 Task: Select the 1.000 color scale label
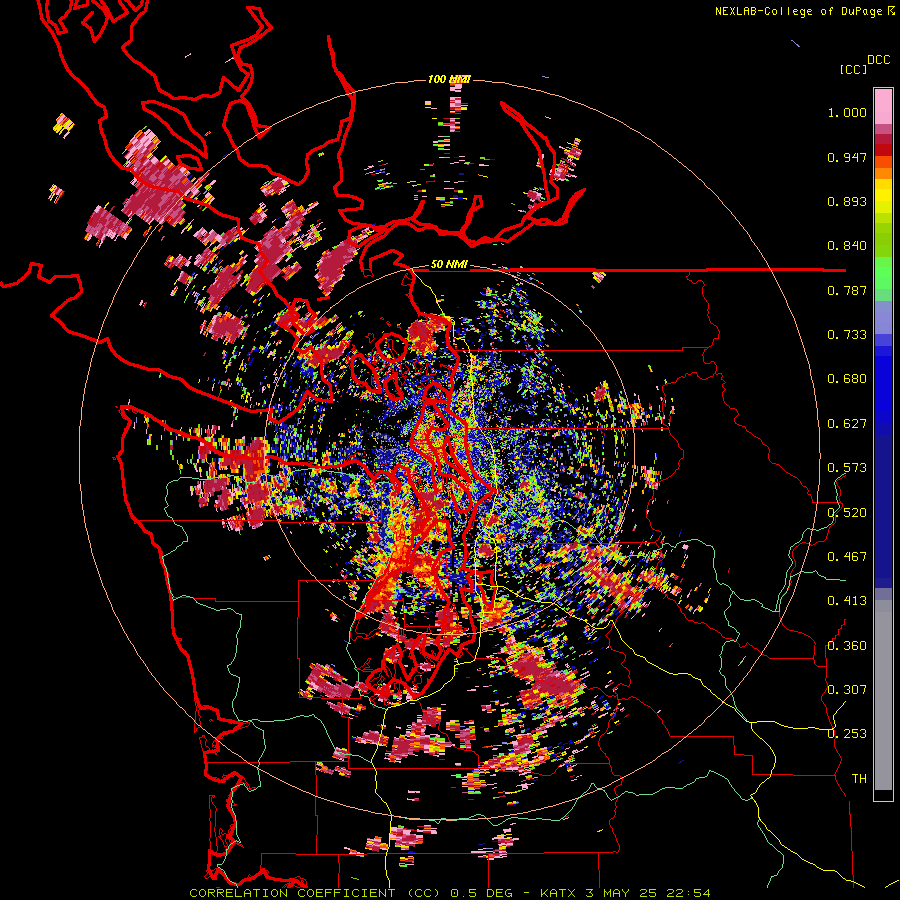(x=847, y=112)
